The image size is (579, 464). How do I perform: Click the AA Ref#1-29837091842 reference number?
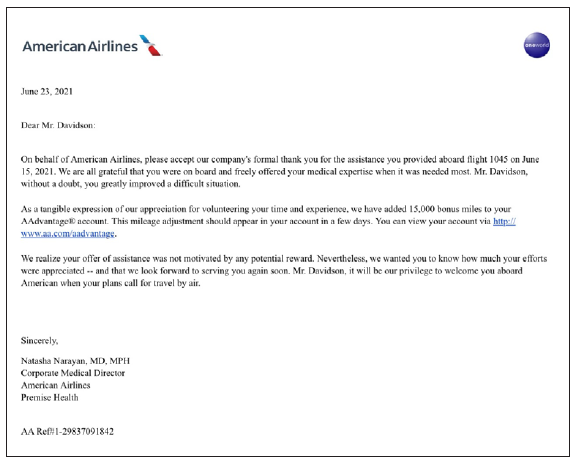click(67, 432)
